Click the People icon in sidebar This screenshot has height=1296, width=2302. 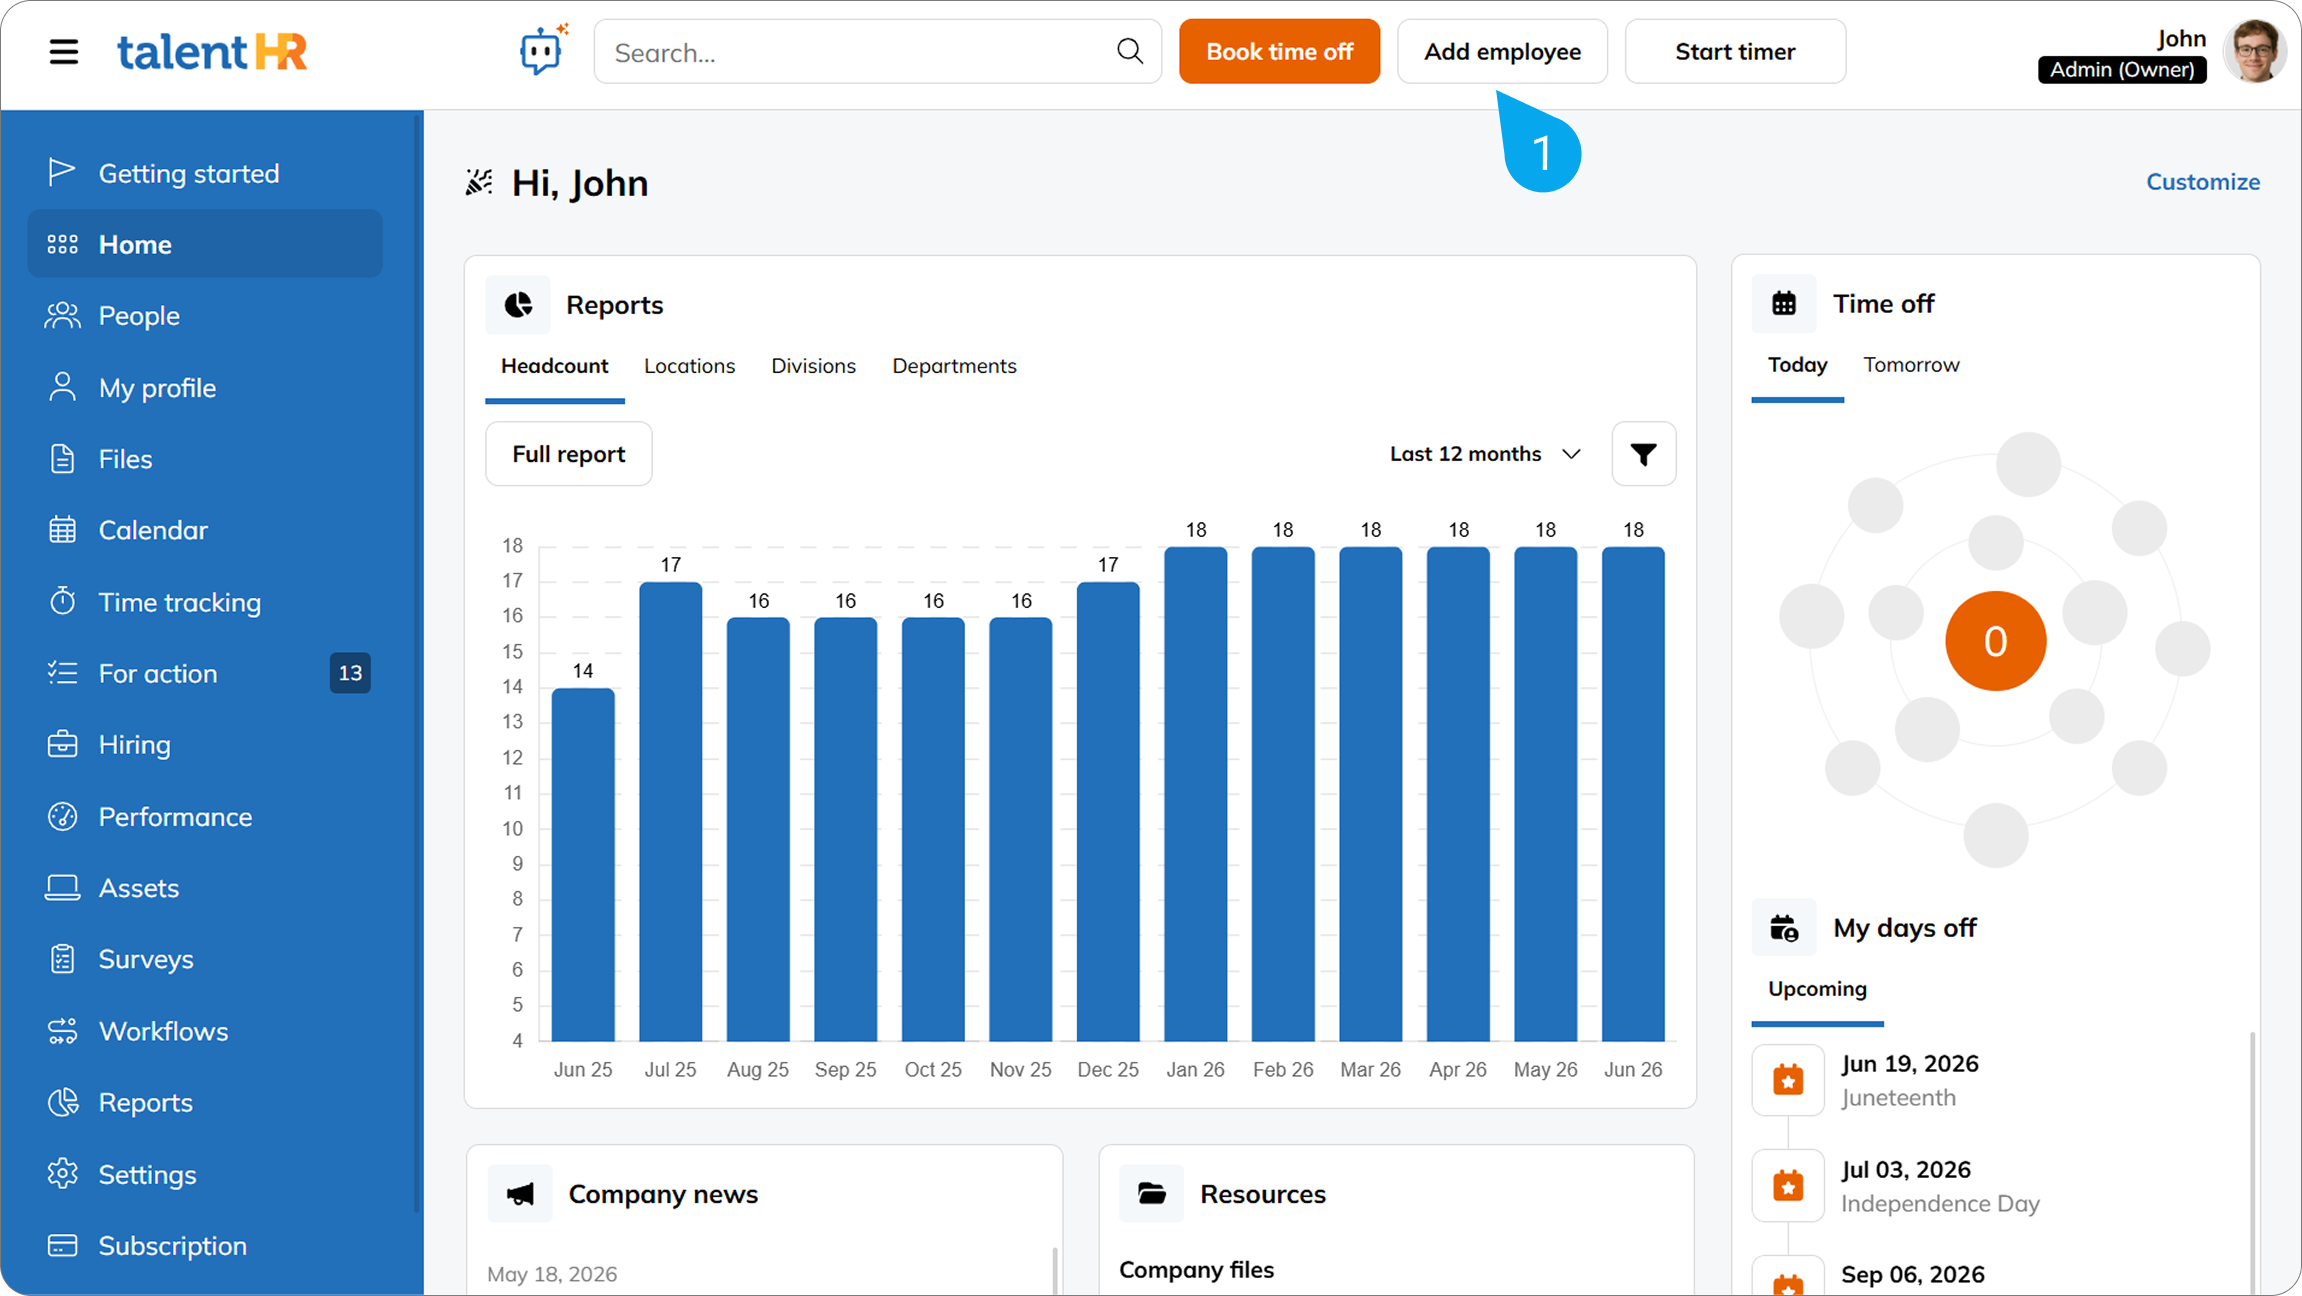(x=62, y=316)
